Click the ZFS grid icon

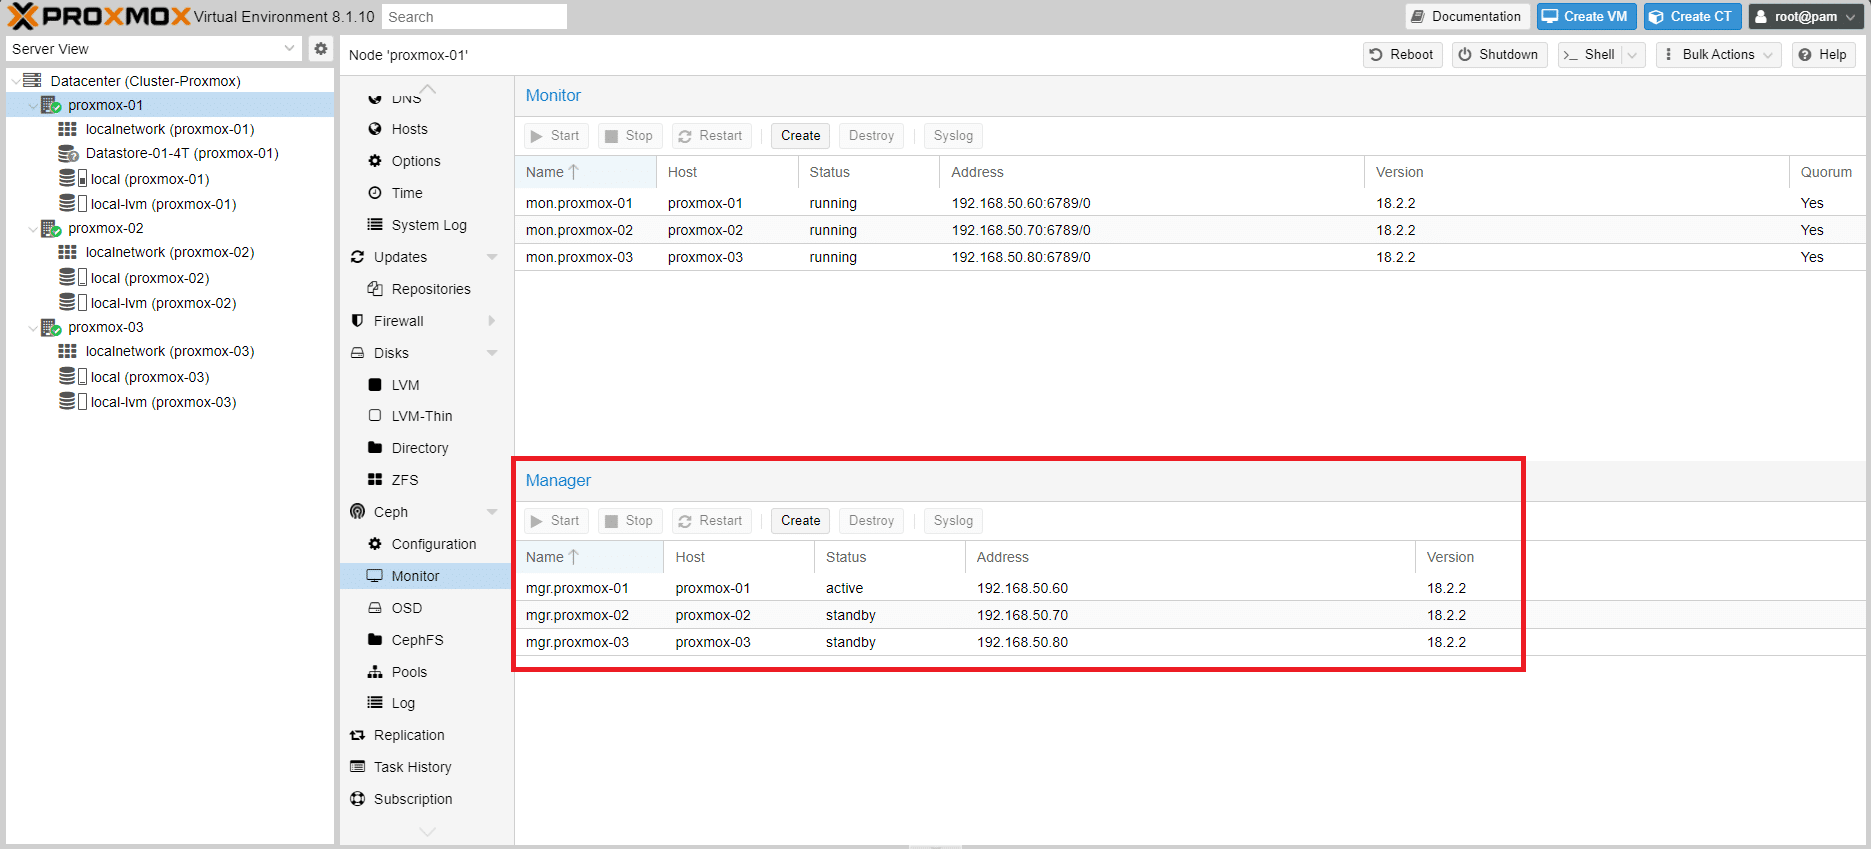375,480
